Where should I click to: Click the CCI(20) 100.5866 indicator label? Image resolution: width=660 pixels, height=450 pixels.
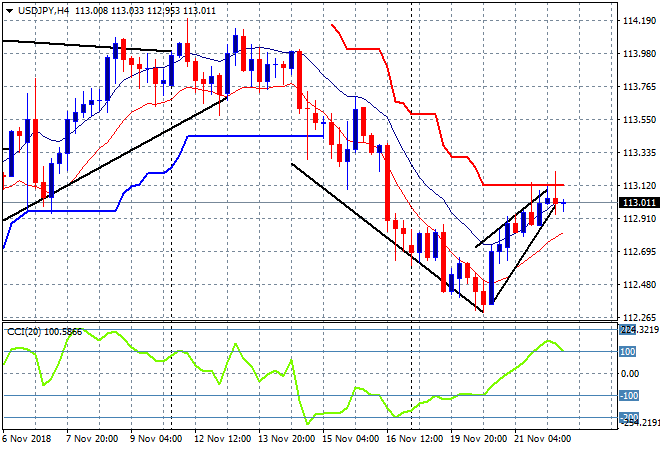44,332
